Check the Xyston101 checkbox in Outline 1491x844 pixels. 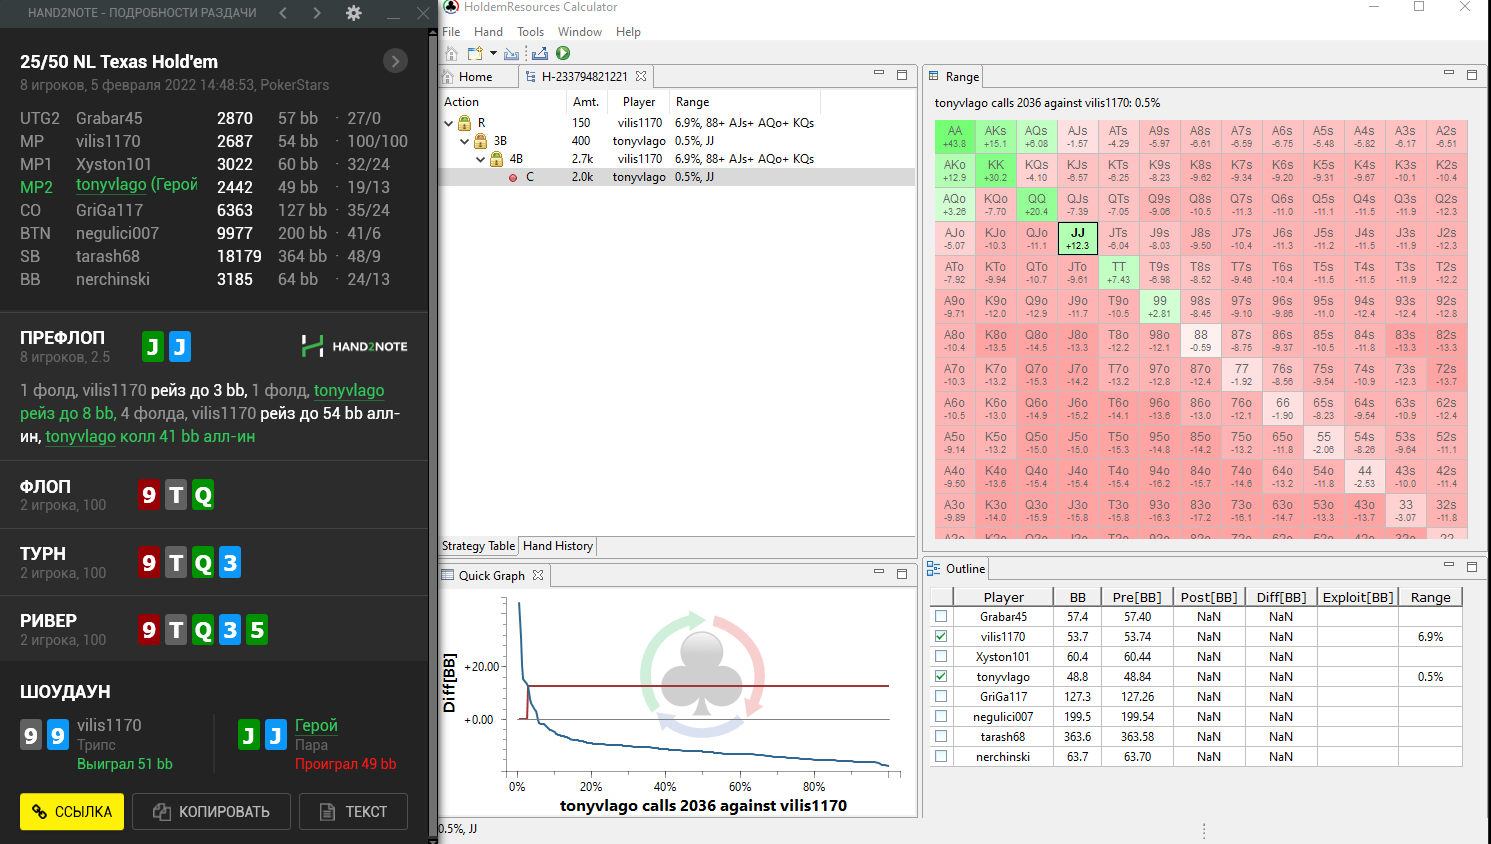click(941, 656)
